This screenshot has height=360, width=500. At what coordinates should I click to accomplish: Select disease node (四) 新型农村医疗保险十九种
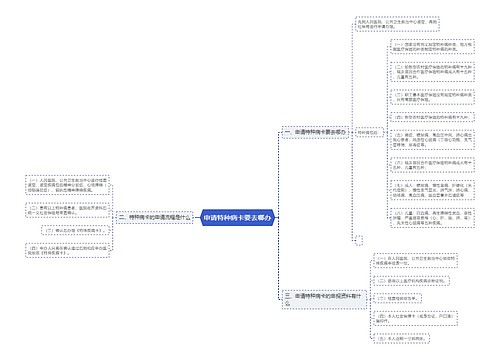click(432, 117)
